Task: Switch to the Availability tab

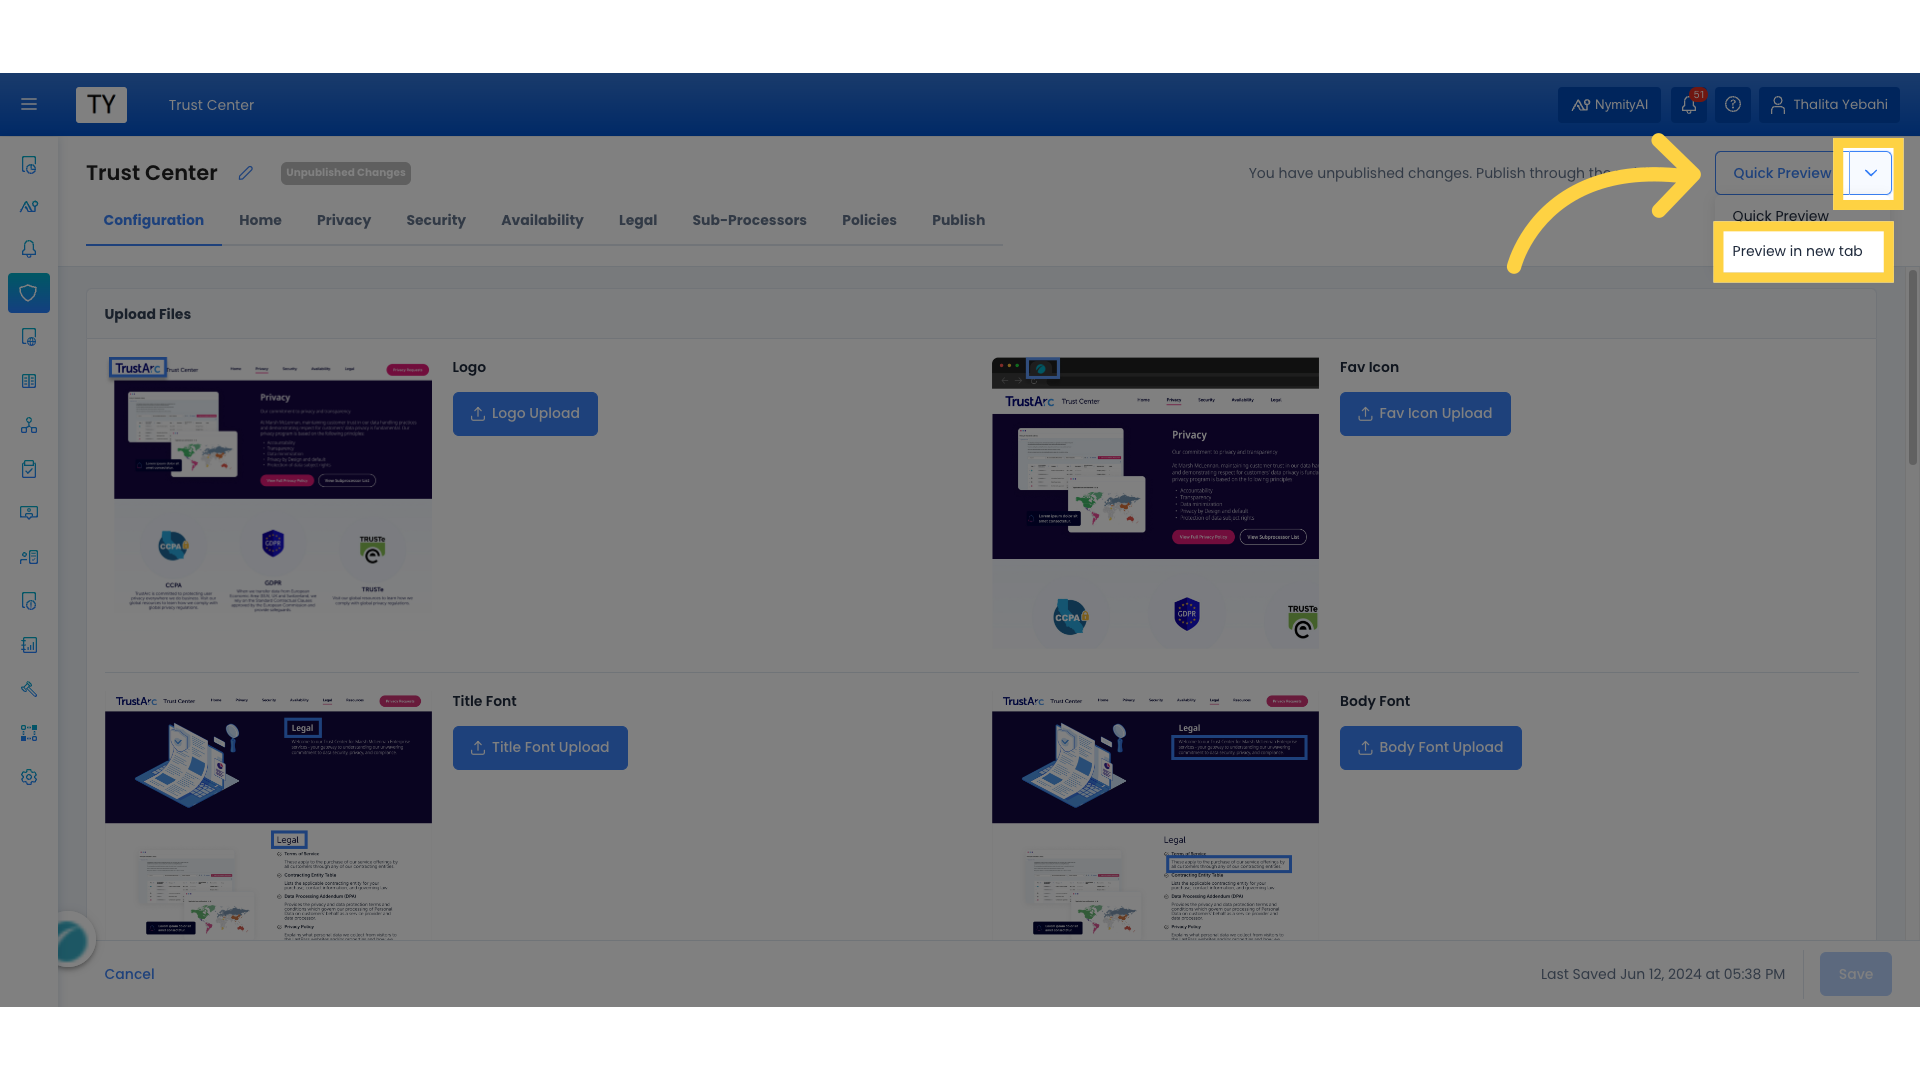Action: (542, 220)
